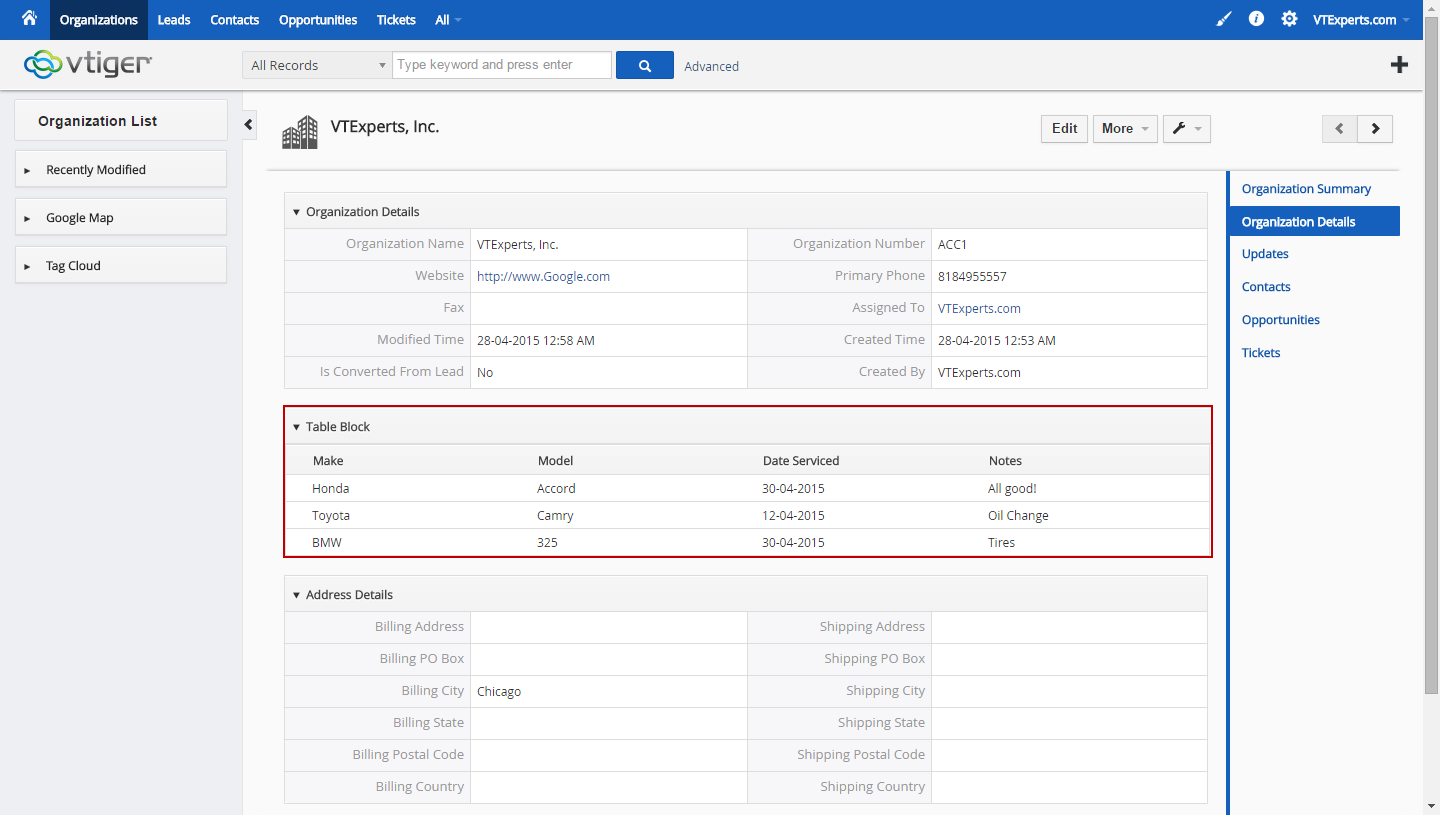Expand Recently Modified panel

[121, 169]
